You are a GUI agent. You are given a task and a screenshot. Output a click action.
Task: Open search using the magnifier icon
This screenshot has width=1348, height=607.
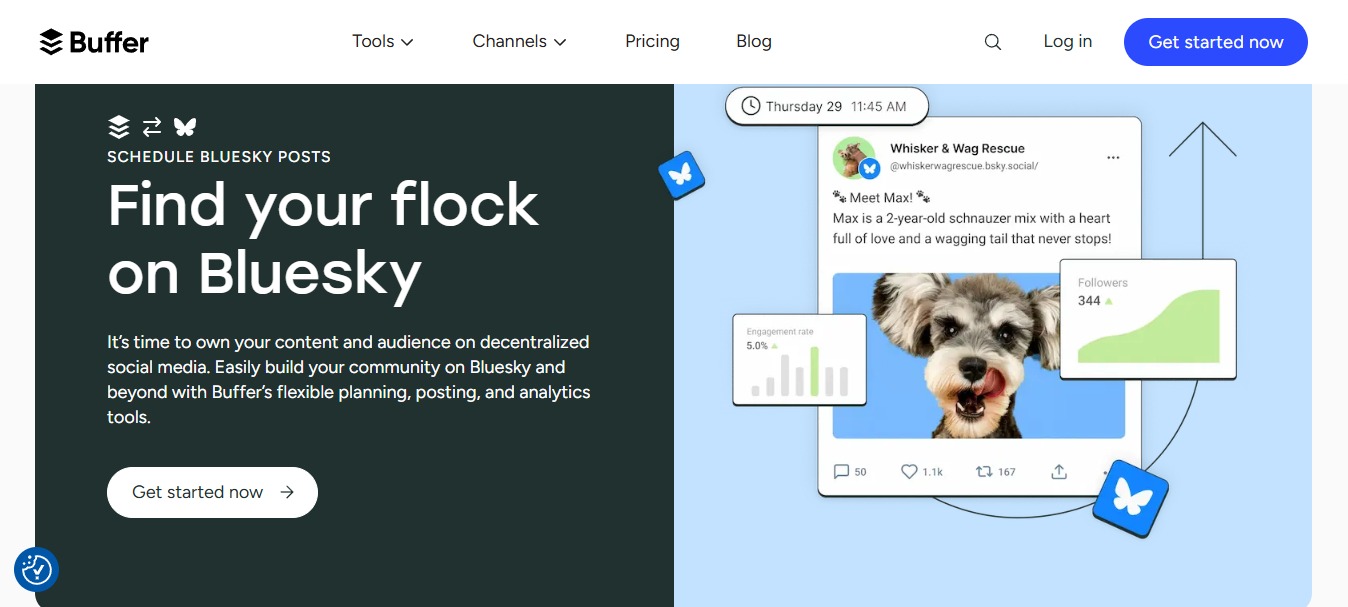(992, 41)
